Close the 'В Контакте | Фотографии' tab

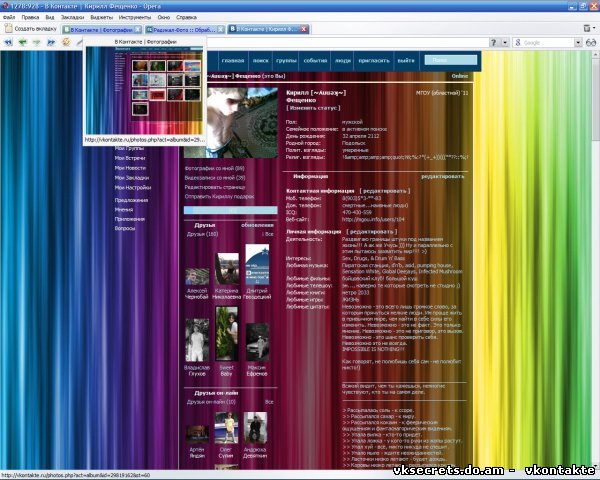(137, 29)
